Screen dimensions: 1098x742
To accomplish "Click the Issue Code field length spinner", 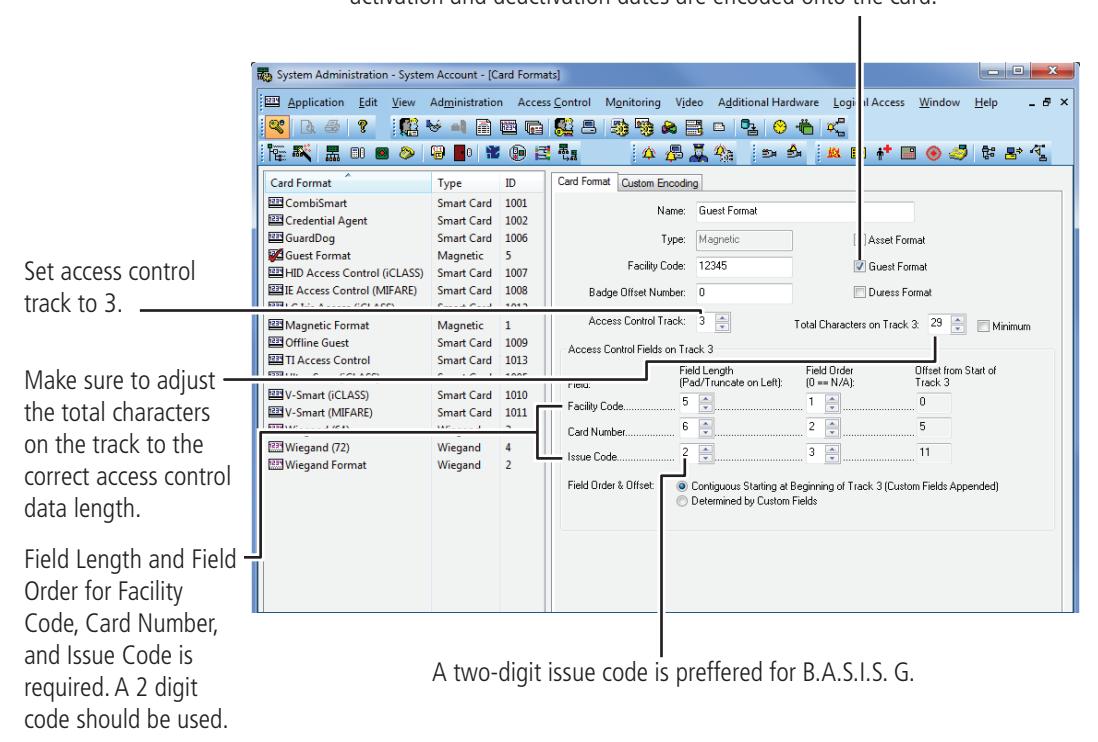I will coord(706,453).
